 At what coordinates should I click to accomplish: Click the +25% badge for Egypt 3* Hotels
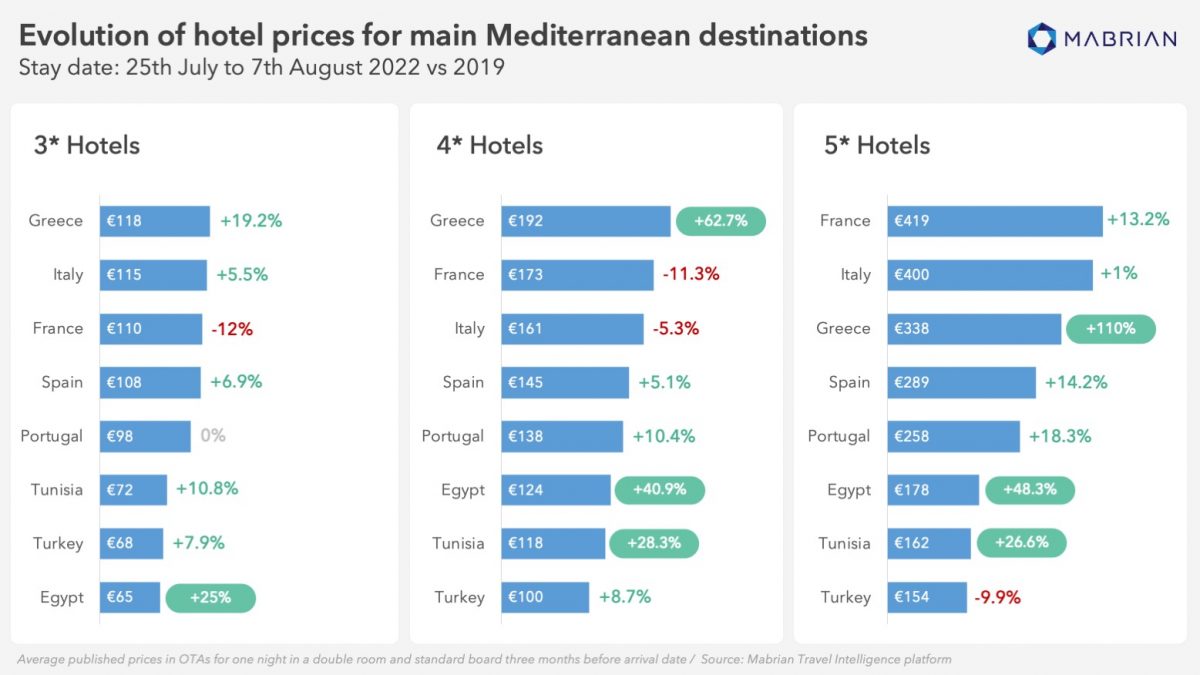(211, 598)
